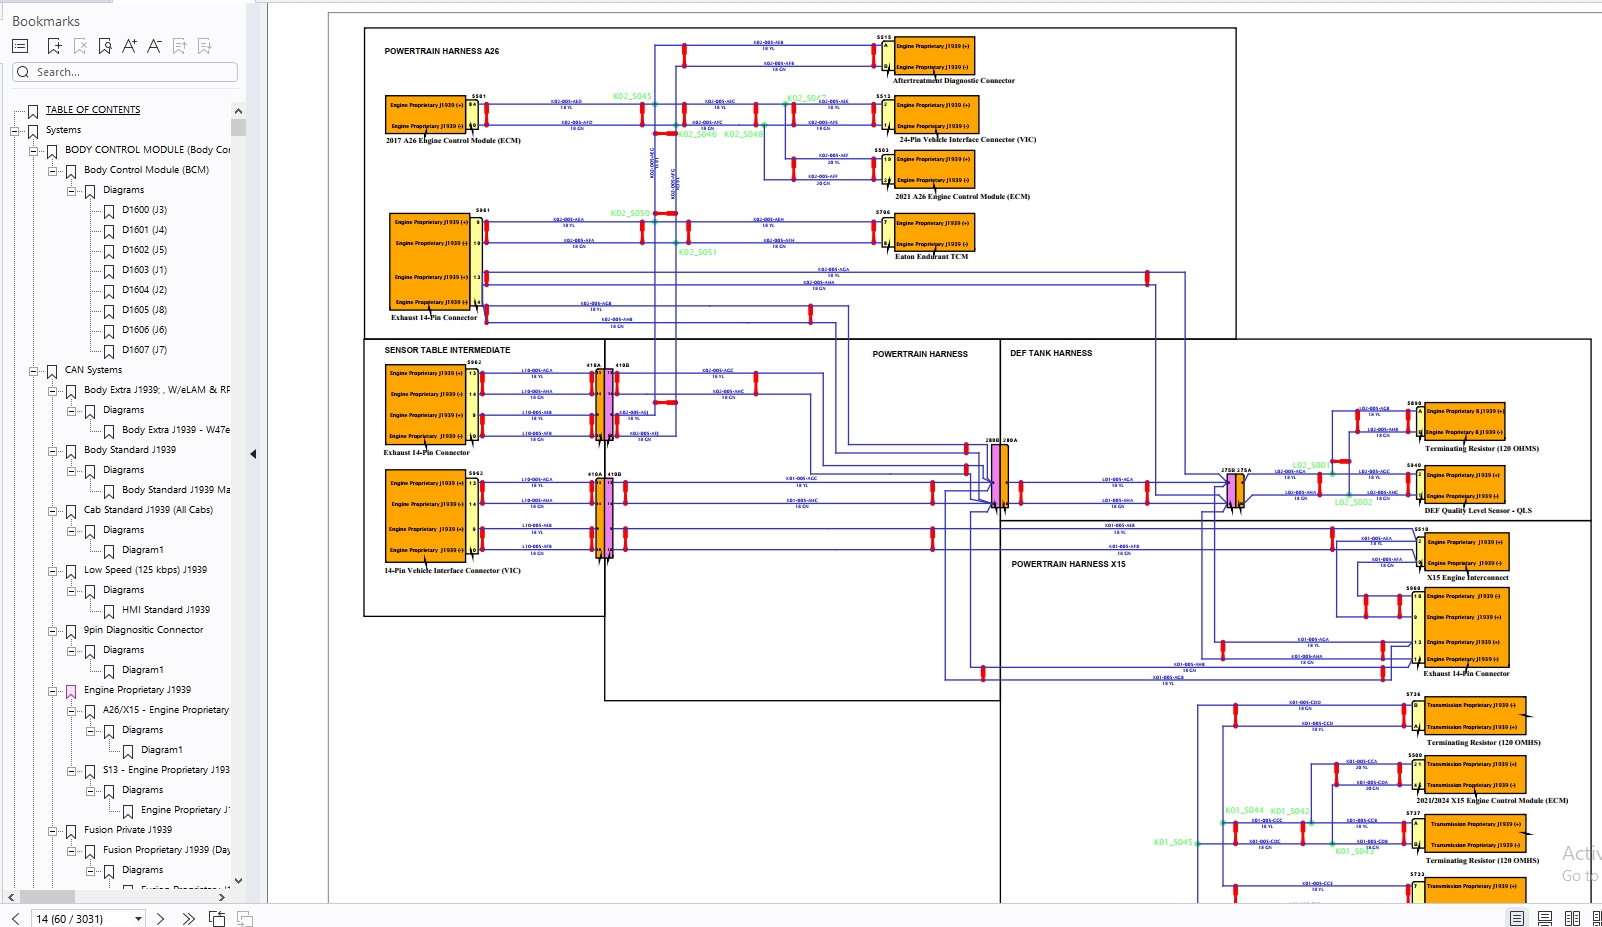Expand all bookmarks via the expand-bookmarks icon

(x=205, y=45)
